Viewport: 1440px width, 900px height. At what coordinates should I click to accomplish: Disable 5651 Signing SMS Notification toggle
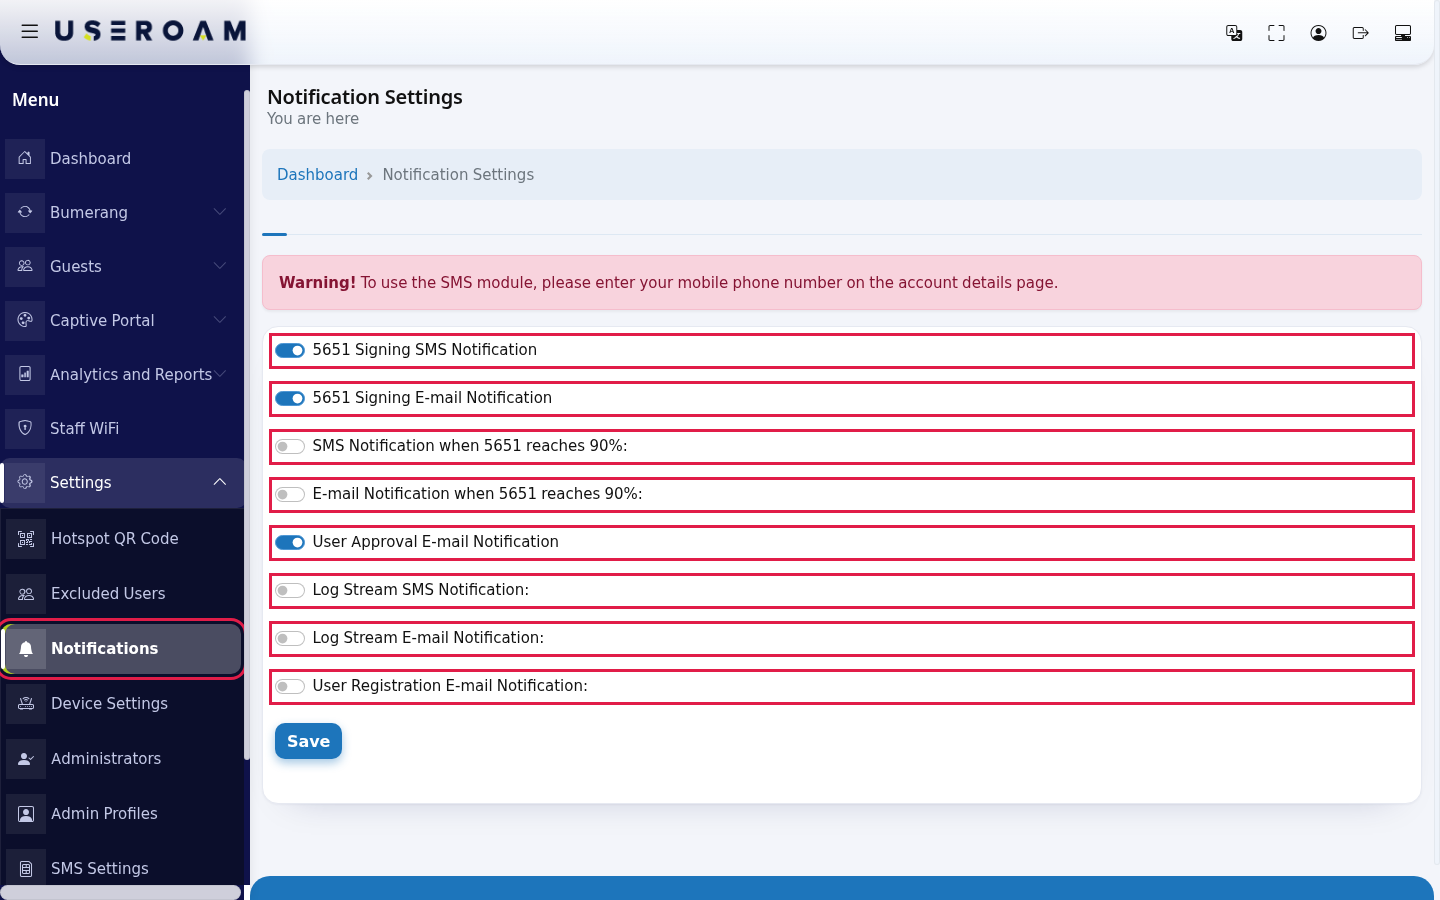tap(290, 350)
